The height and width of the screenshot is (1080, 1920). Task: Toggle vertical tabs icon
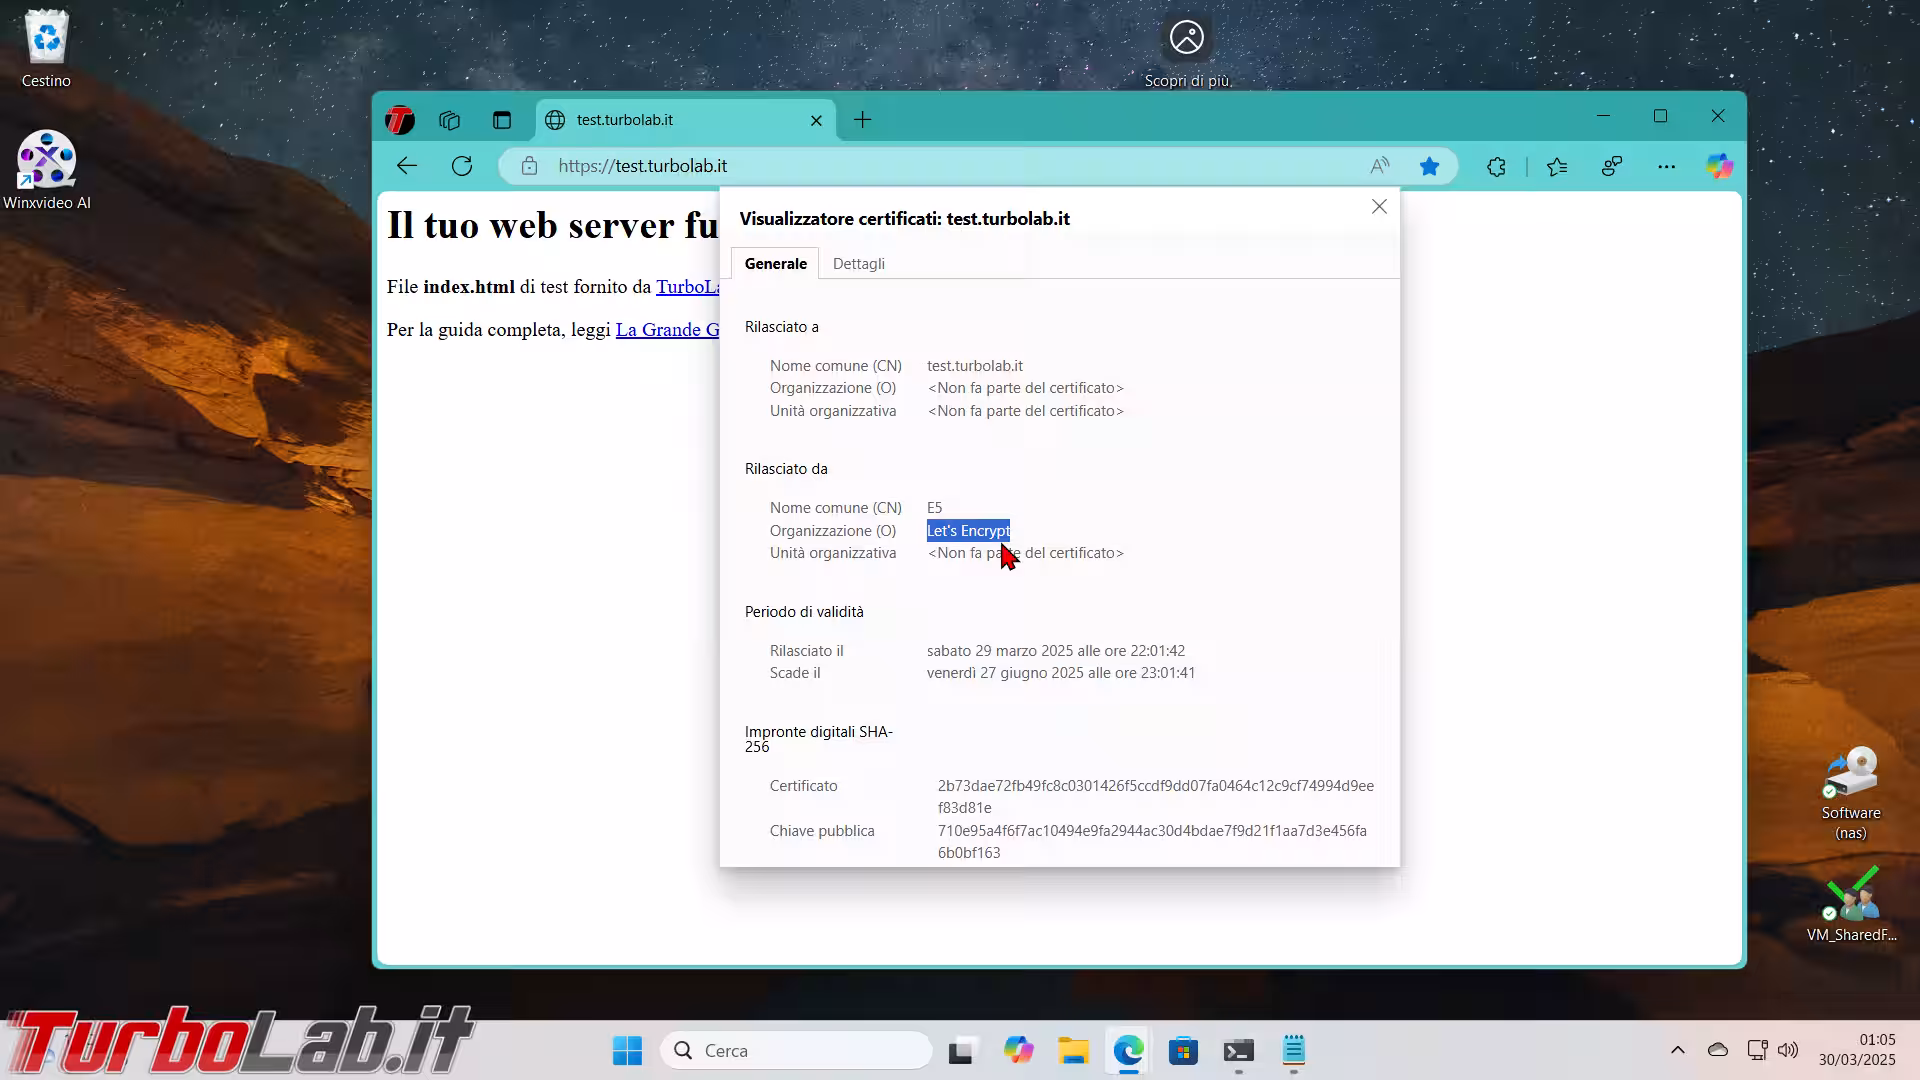click(502, 120)
